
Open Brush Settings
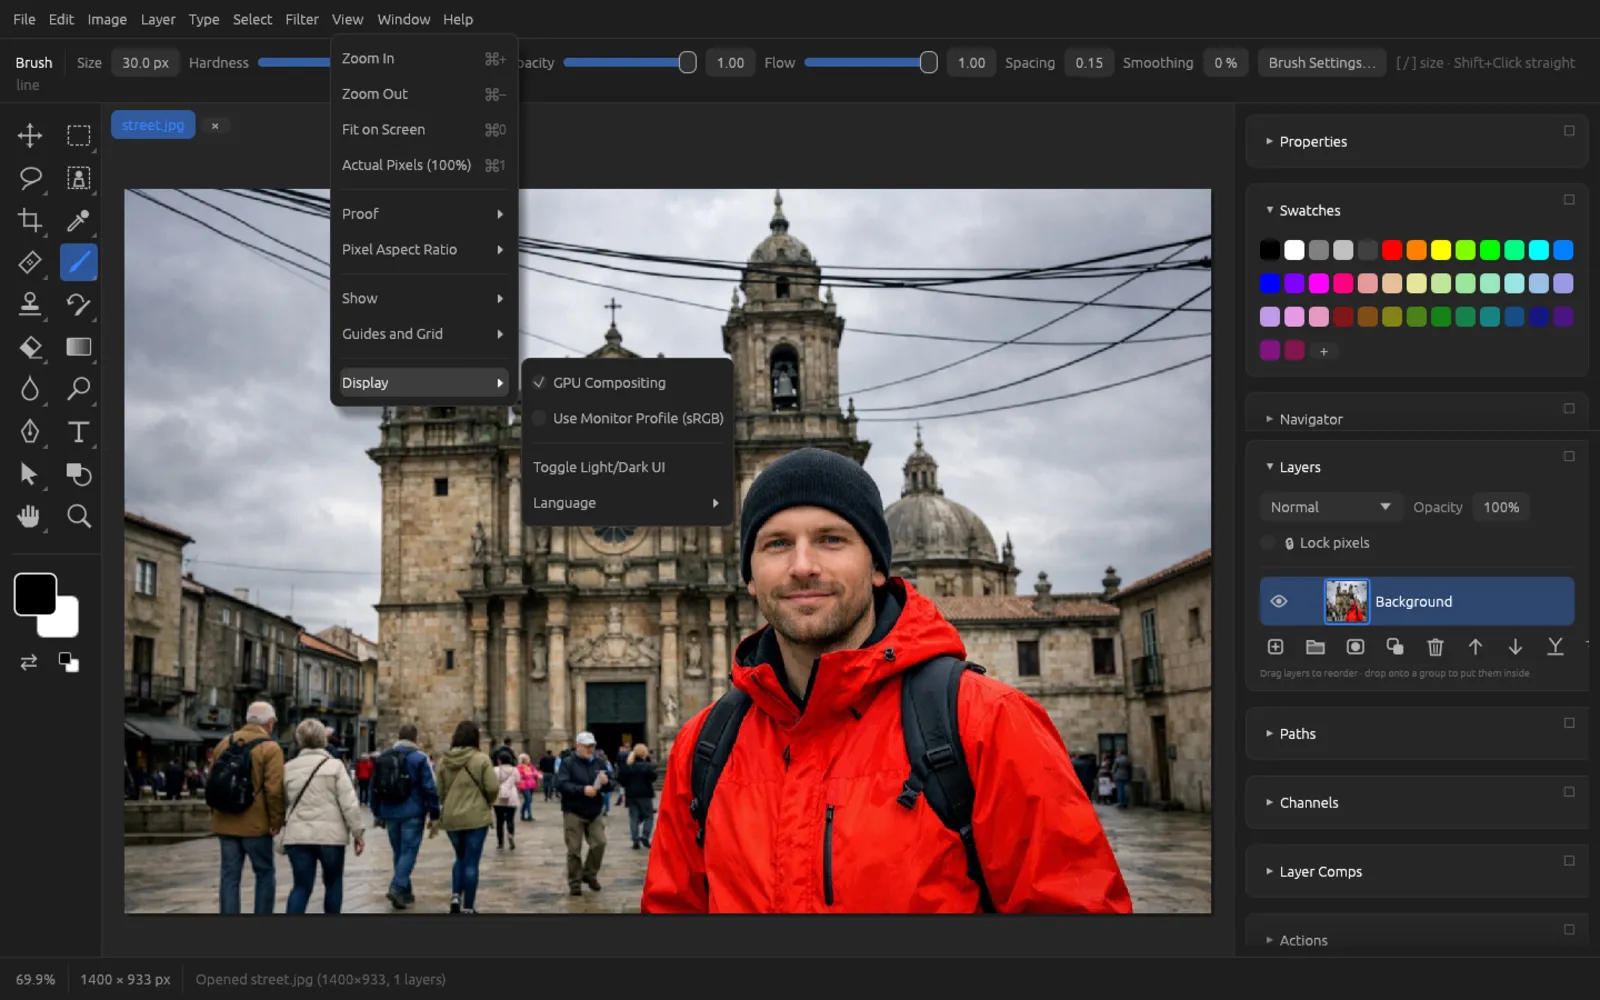point(1322,62)
